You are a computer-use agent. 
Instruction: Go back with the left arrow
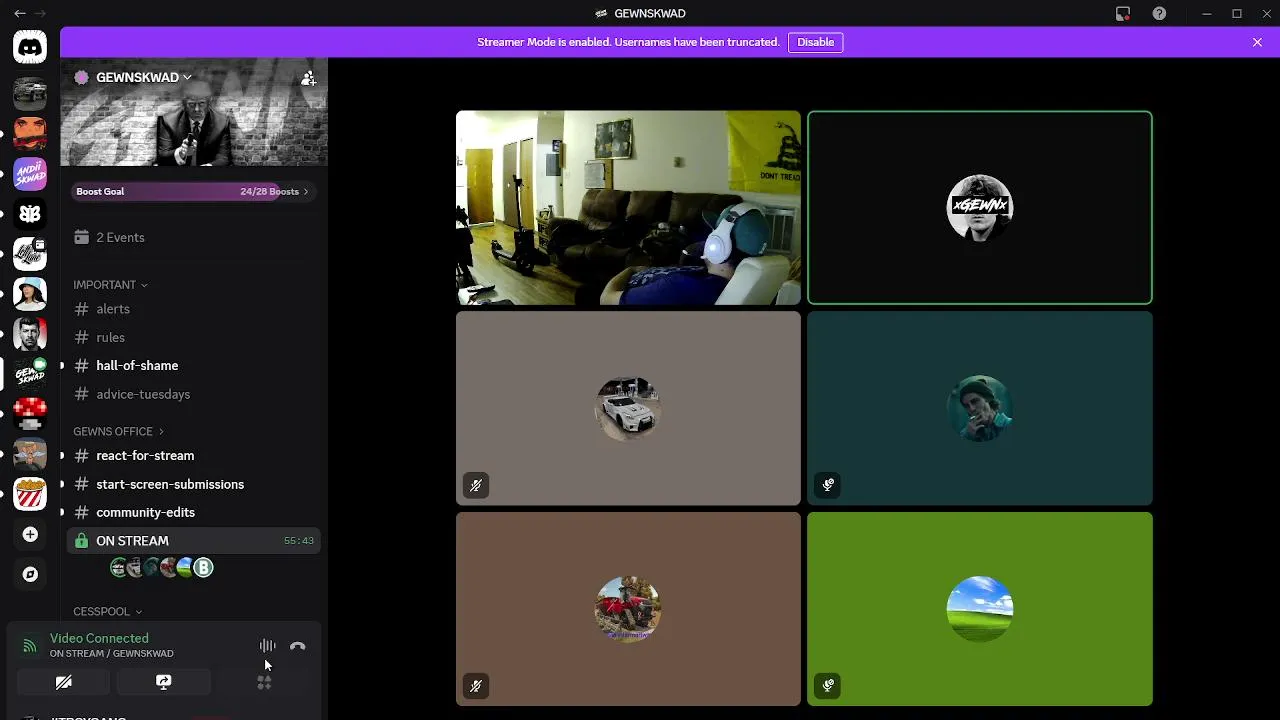click(x=19, y=13)
